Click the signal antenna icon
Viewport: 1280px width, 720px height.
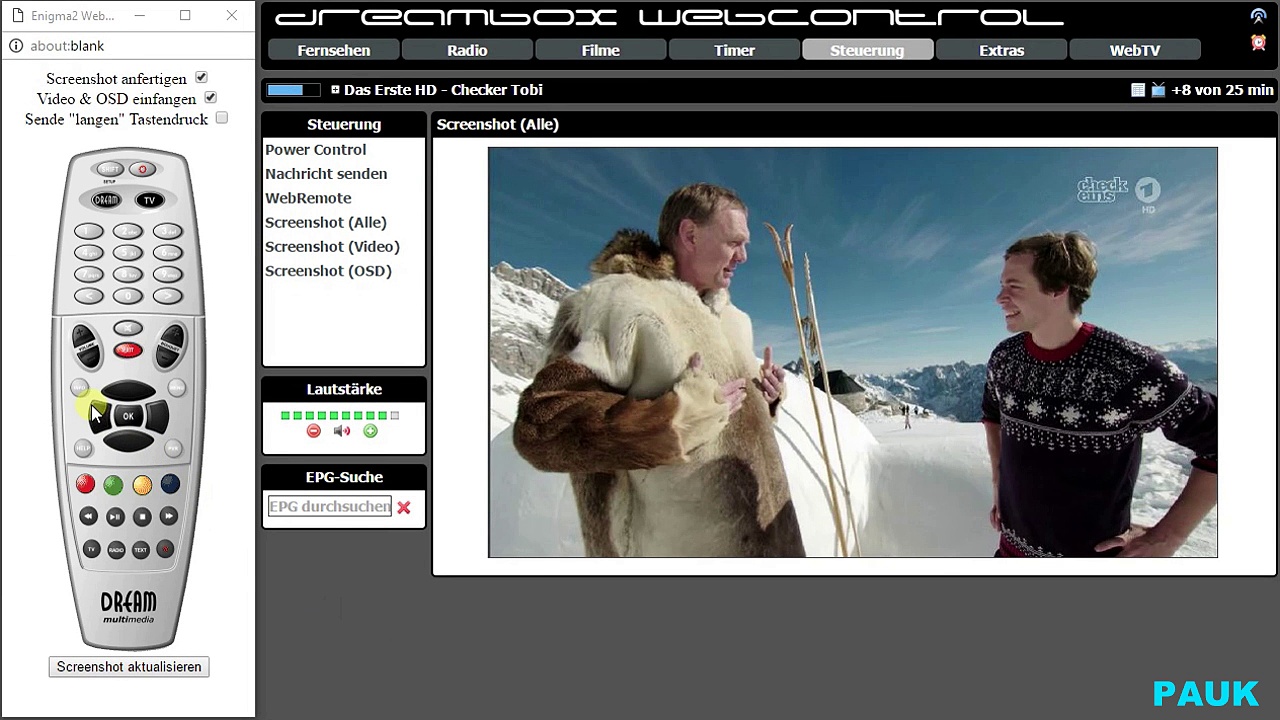[x=1258, y=16]
